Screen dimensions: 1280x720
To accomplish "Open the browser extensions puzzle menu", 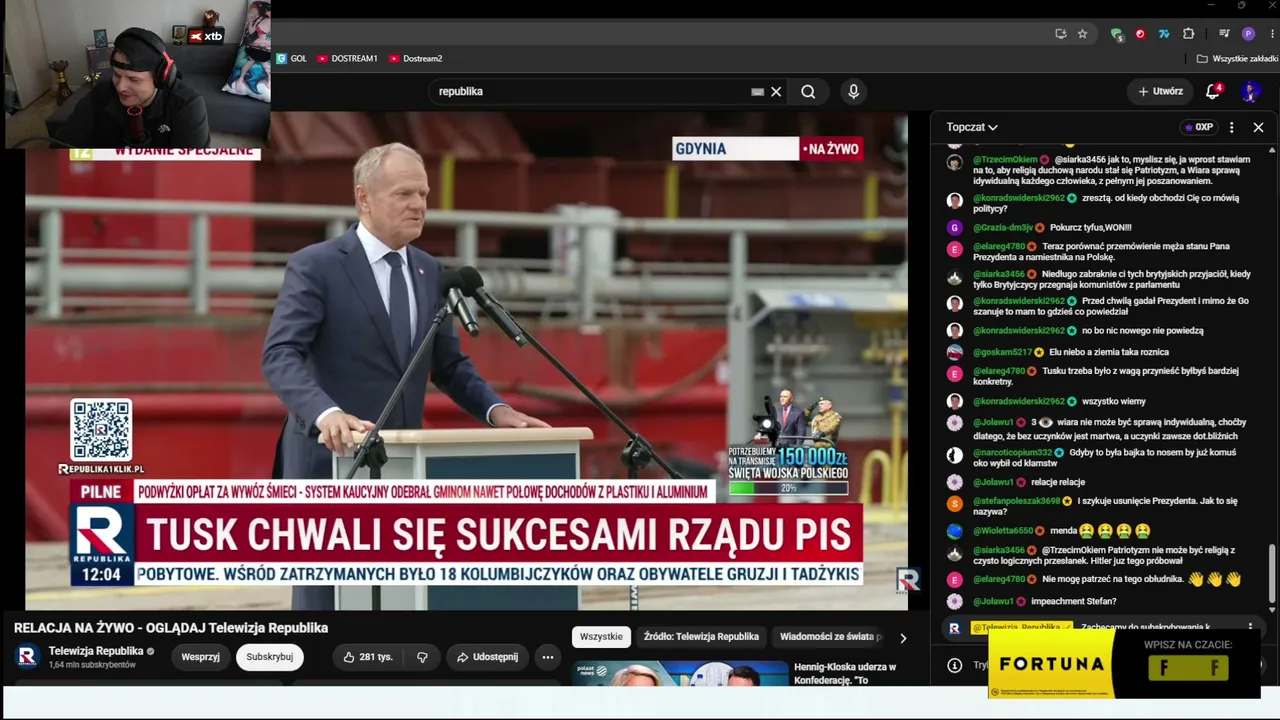I will (x=1189, y=34).
